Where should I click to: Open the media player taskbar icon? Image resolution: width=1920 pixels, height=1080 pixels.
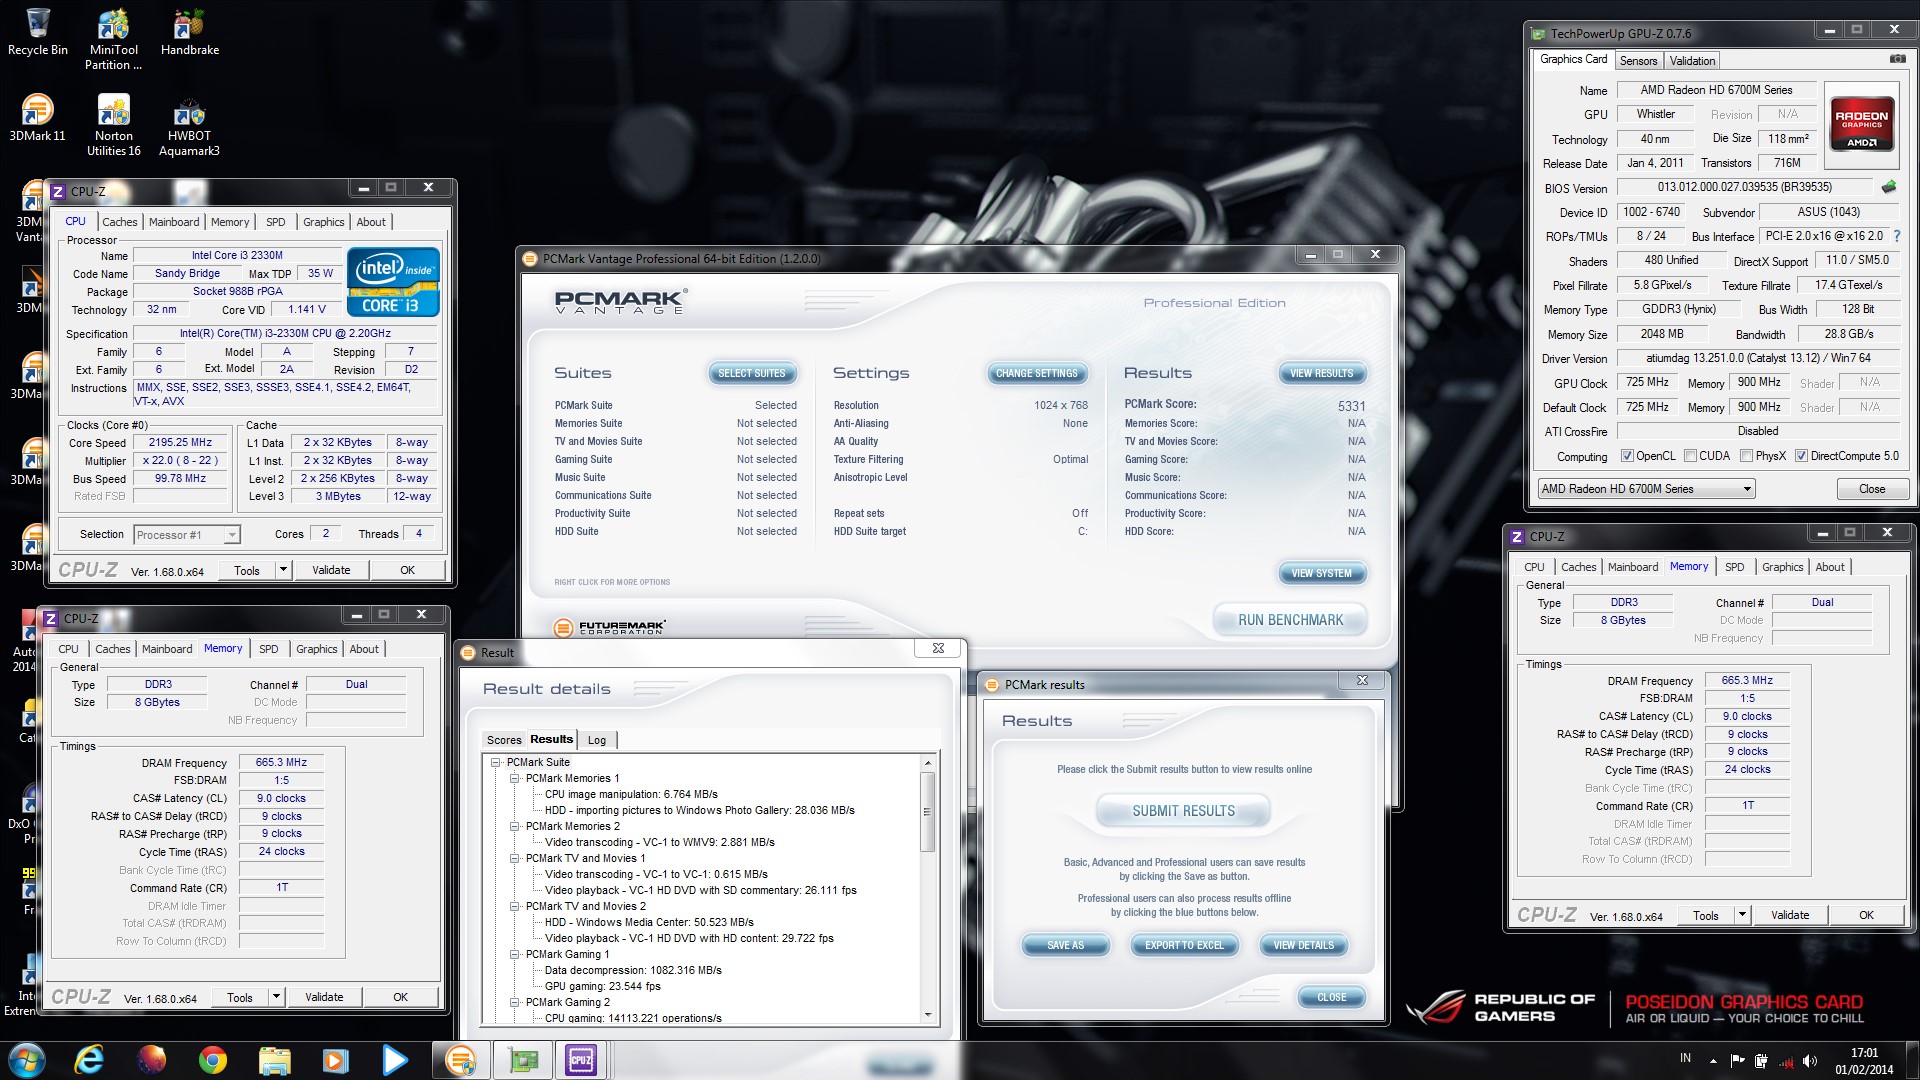click(x=335, y=1060)
